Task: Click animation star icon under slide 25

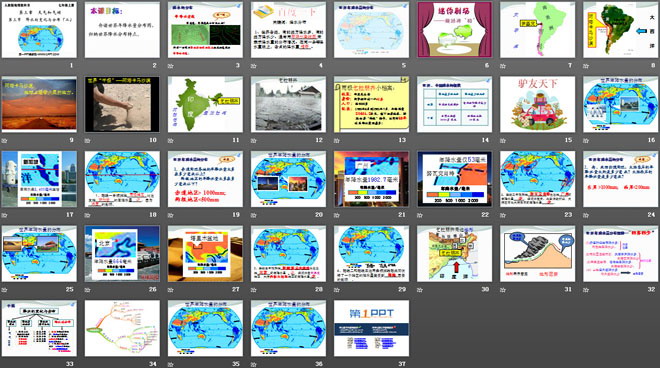Action: pos(4,290)
